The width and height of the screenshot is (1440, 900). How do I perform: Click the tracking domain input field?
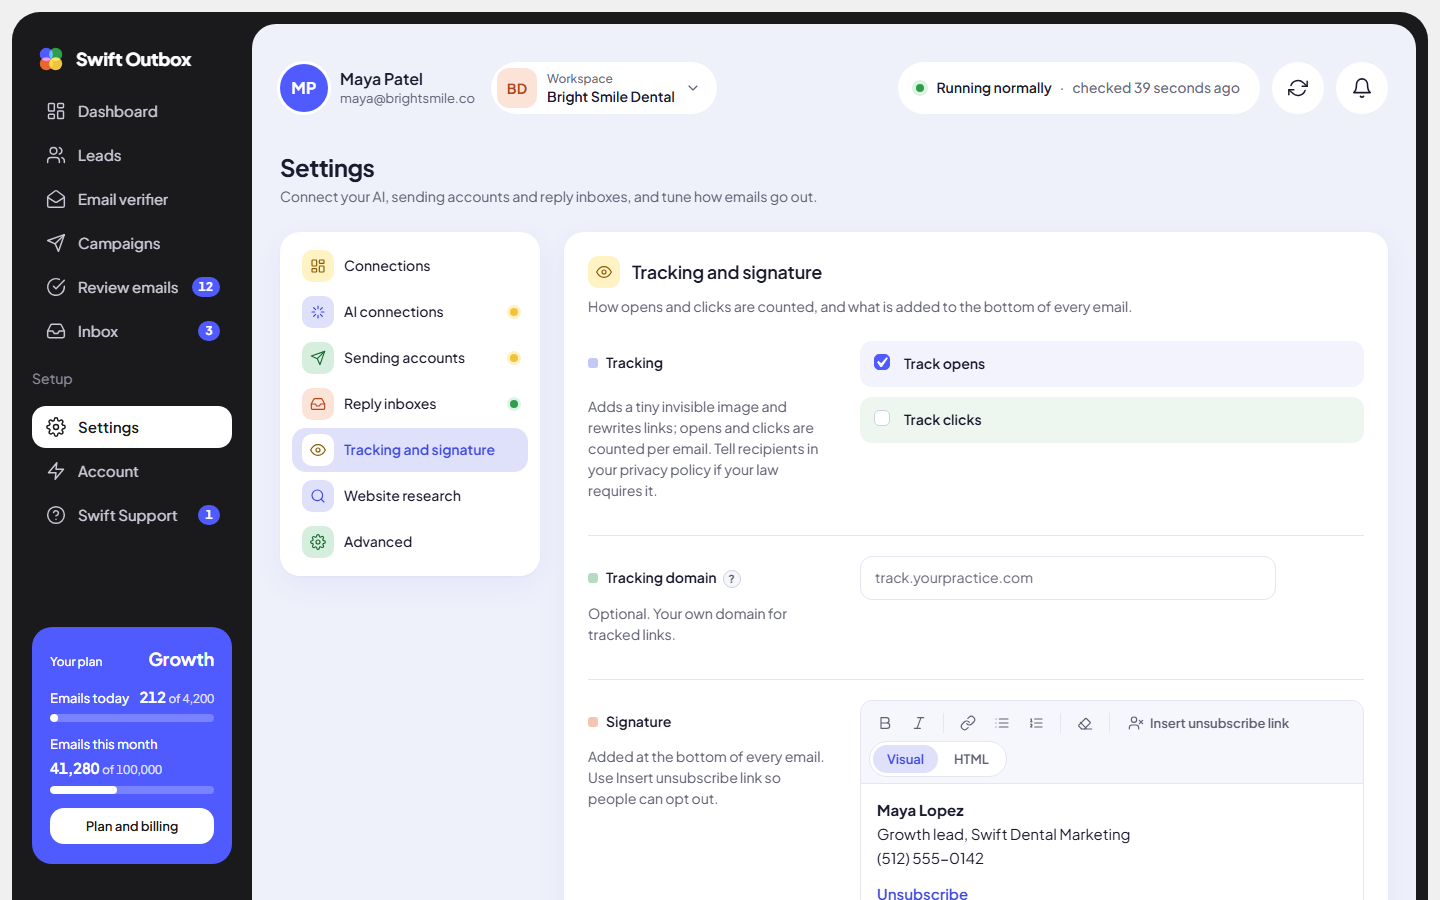[1068, 578]
